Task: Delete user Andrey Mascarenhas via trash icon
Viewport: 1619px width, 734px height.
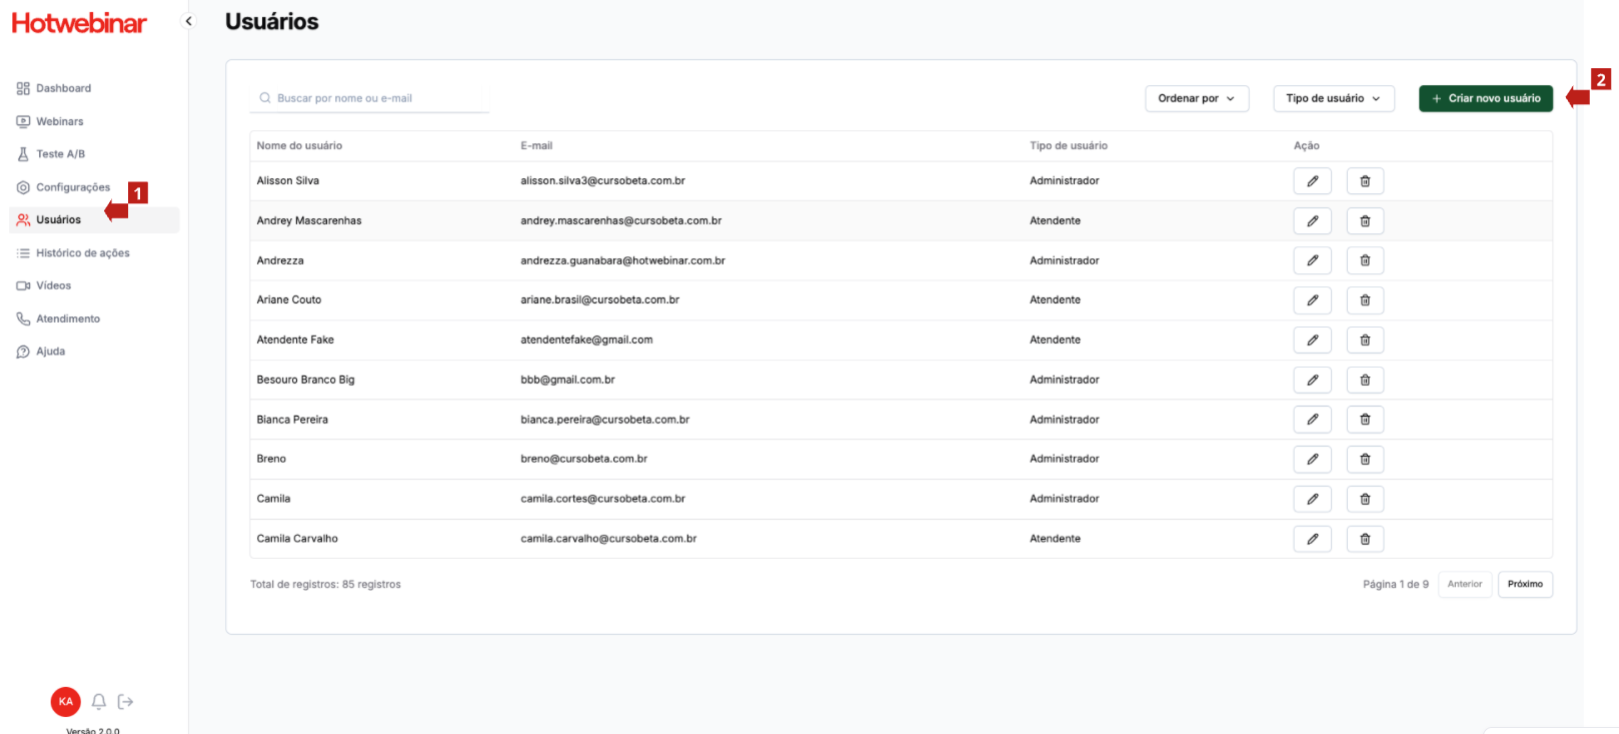Action: 1365,221
